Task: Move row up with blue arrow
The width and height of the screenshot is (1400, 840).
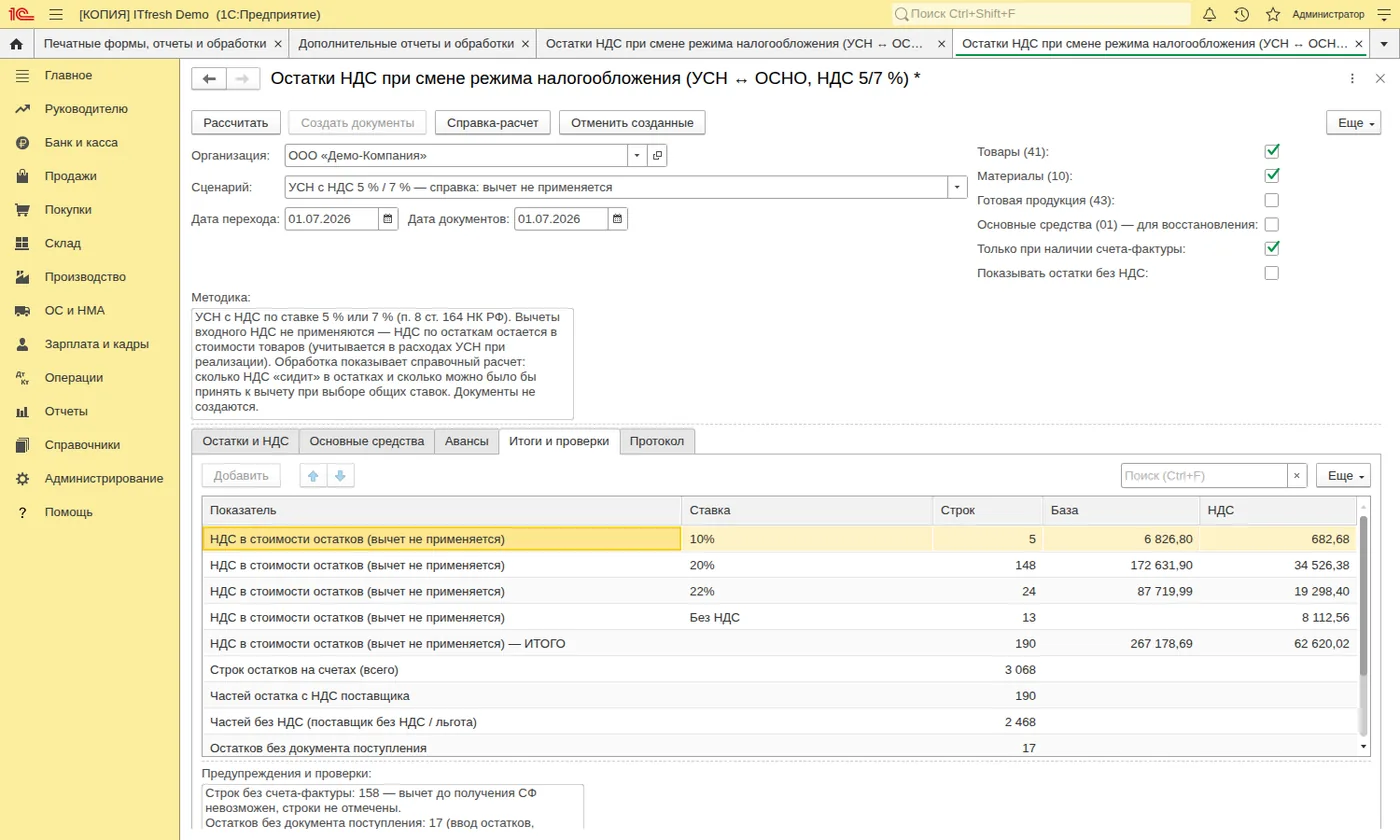Action: tap(314, 476)
